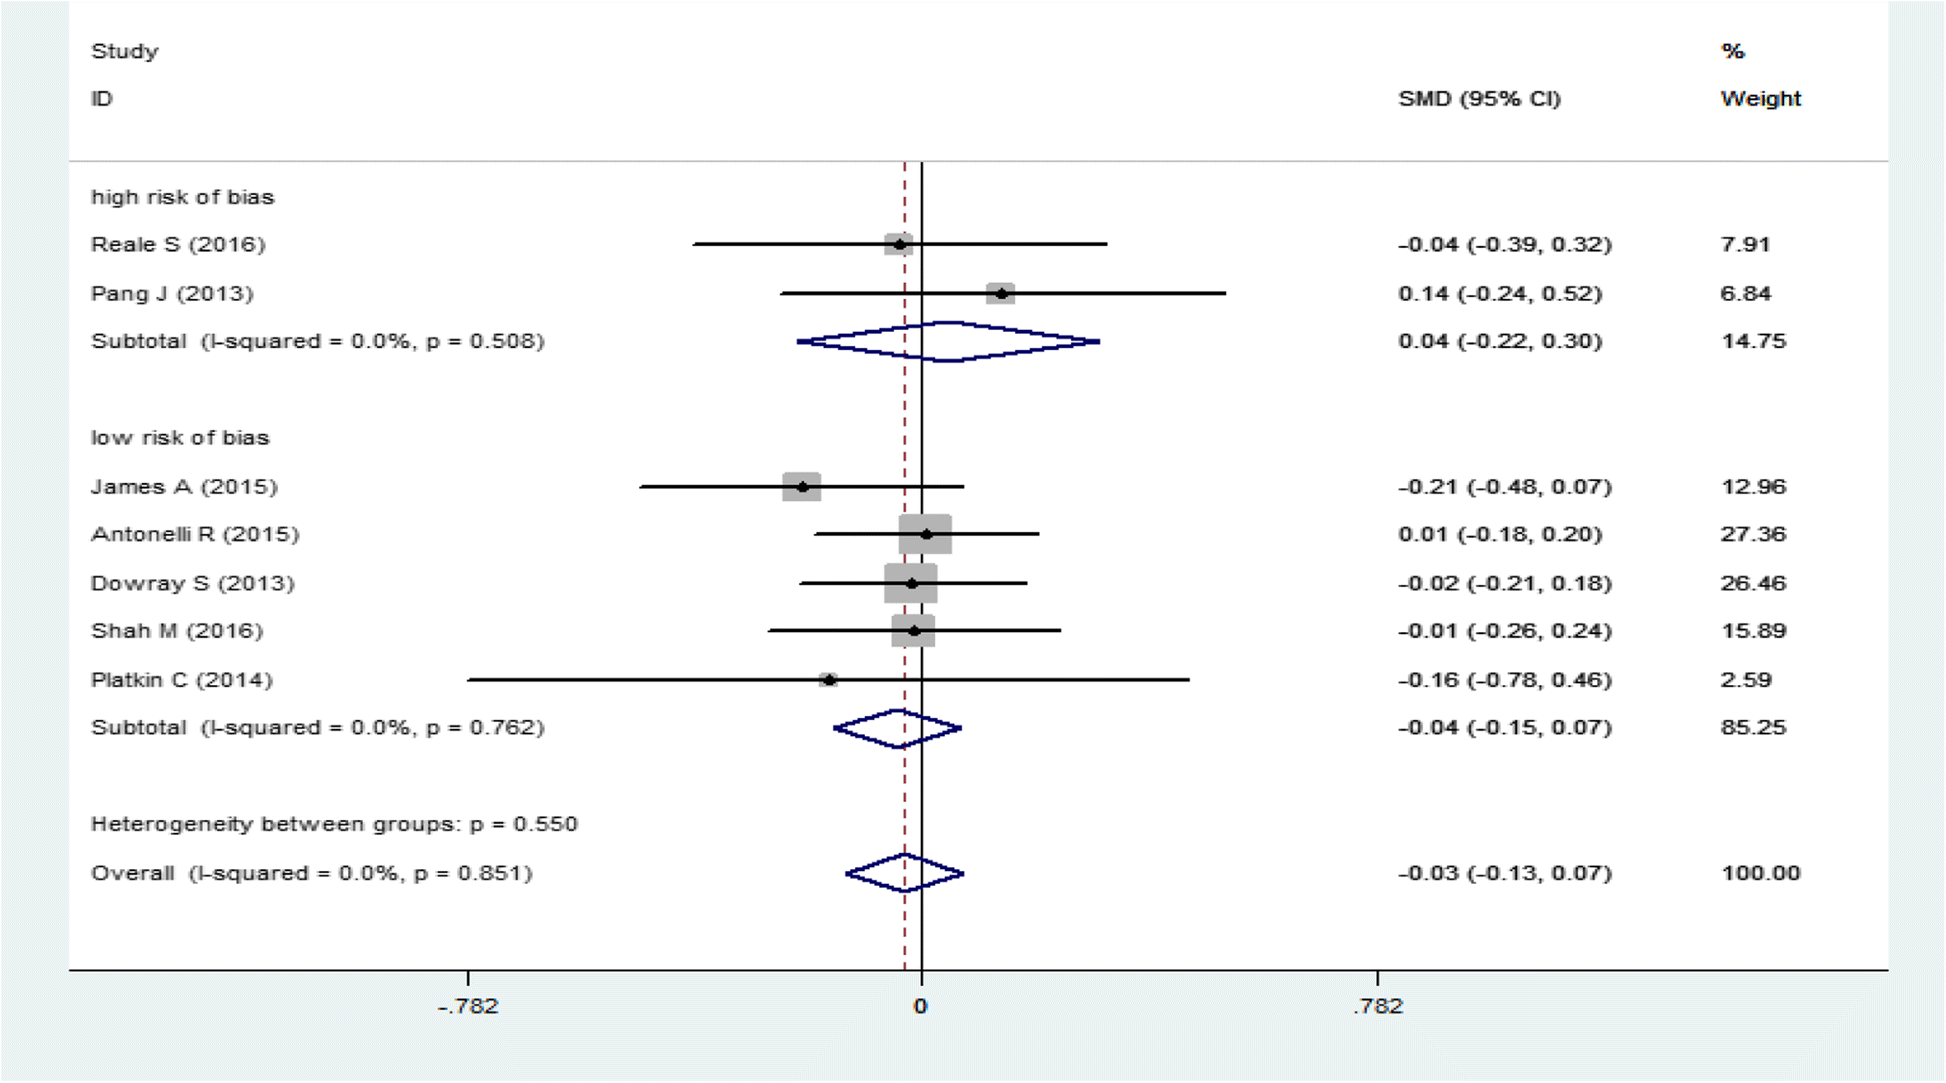This screenshot has width=1946, height=1083.
Task: Select the overall value -0.03 (-0.13, 0.07)
Action: (1505, 873)
